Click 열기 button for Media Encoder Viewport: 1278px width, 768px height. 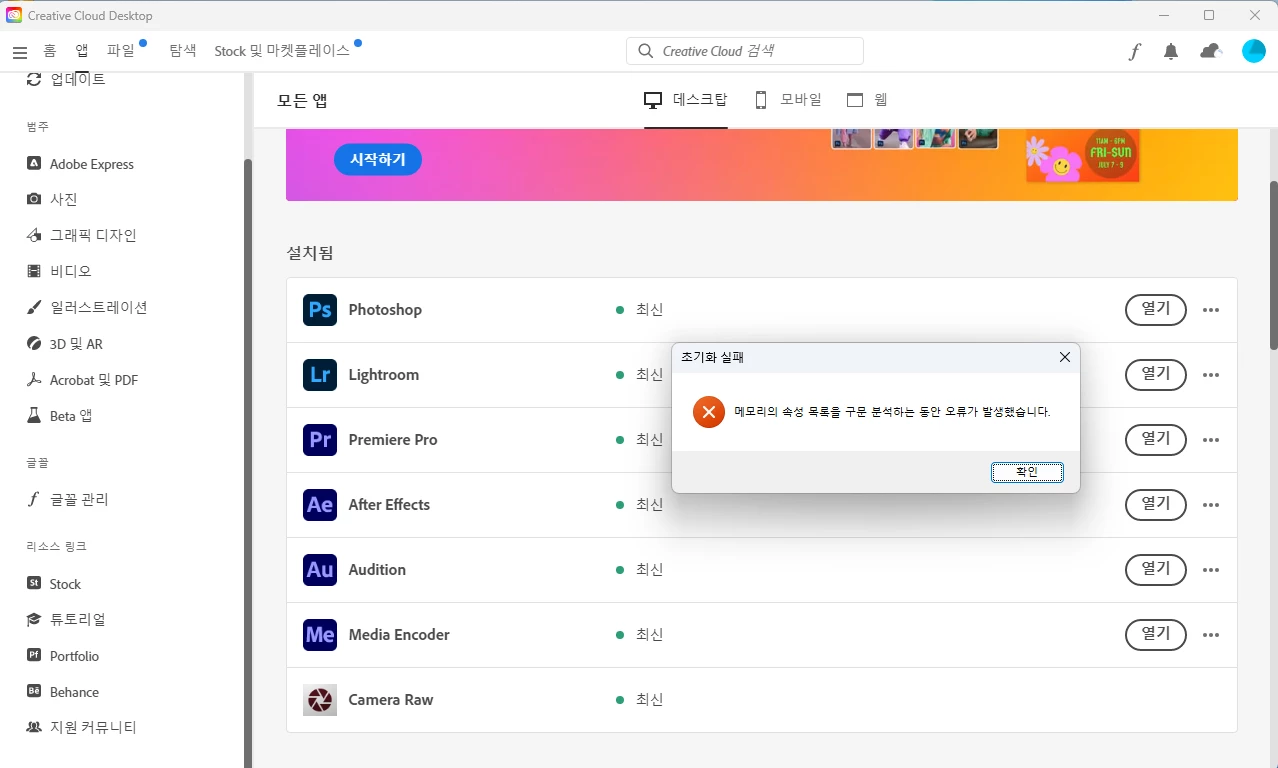1156,635
